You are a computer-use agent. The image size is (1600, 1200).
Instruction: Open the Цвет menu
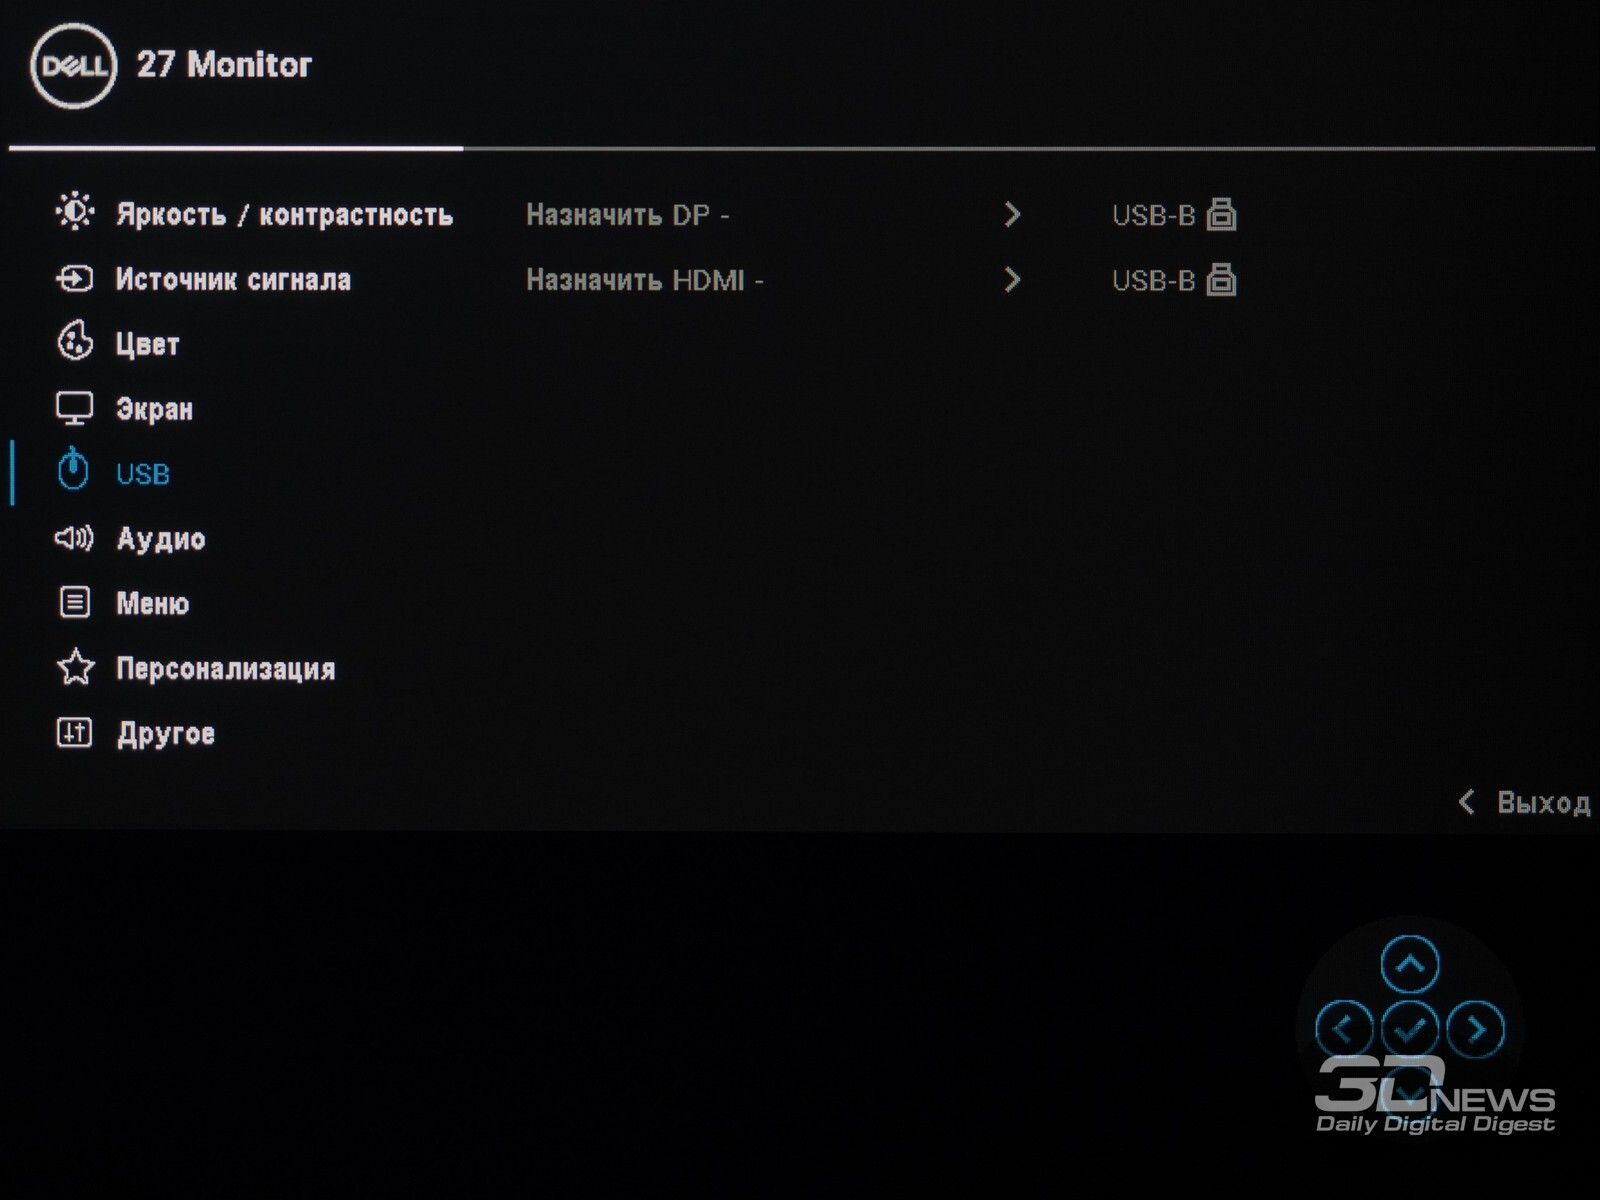[x=147, y=344]
